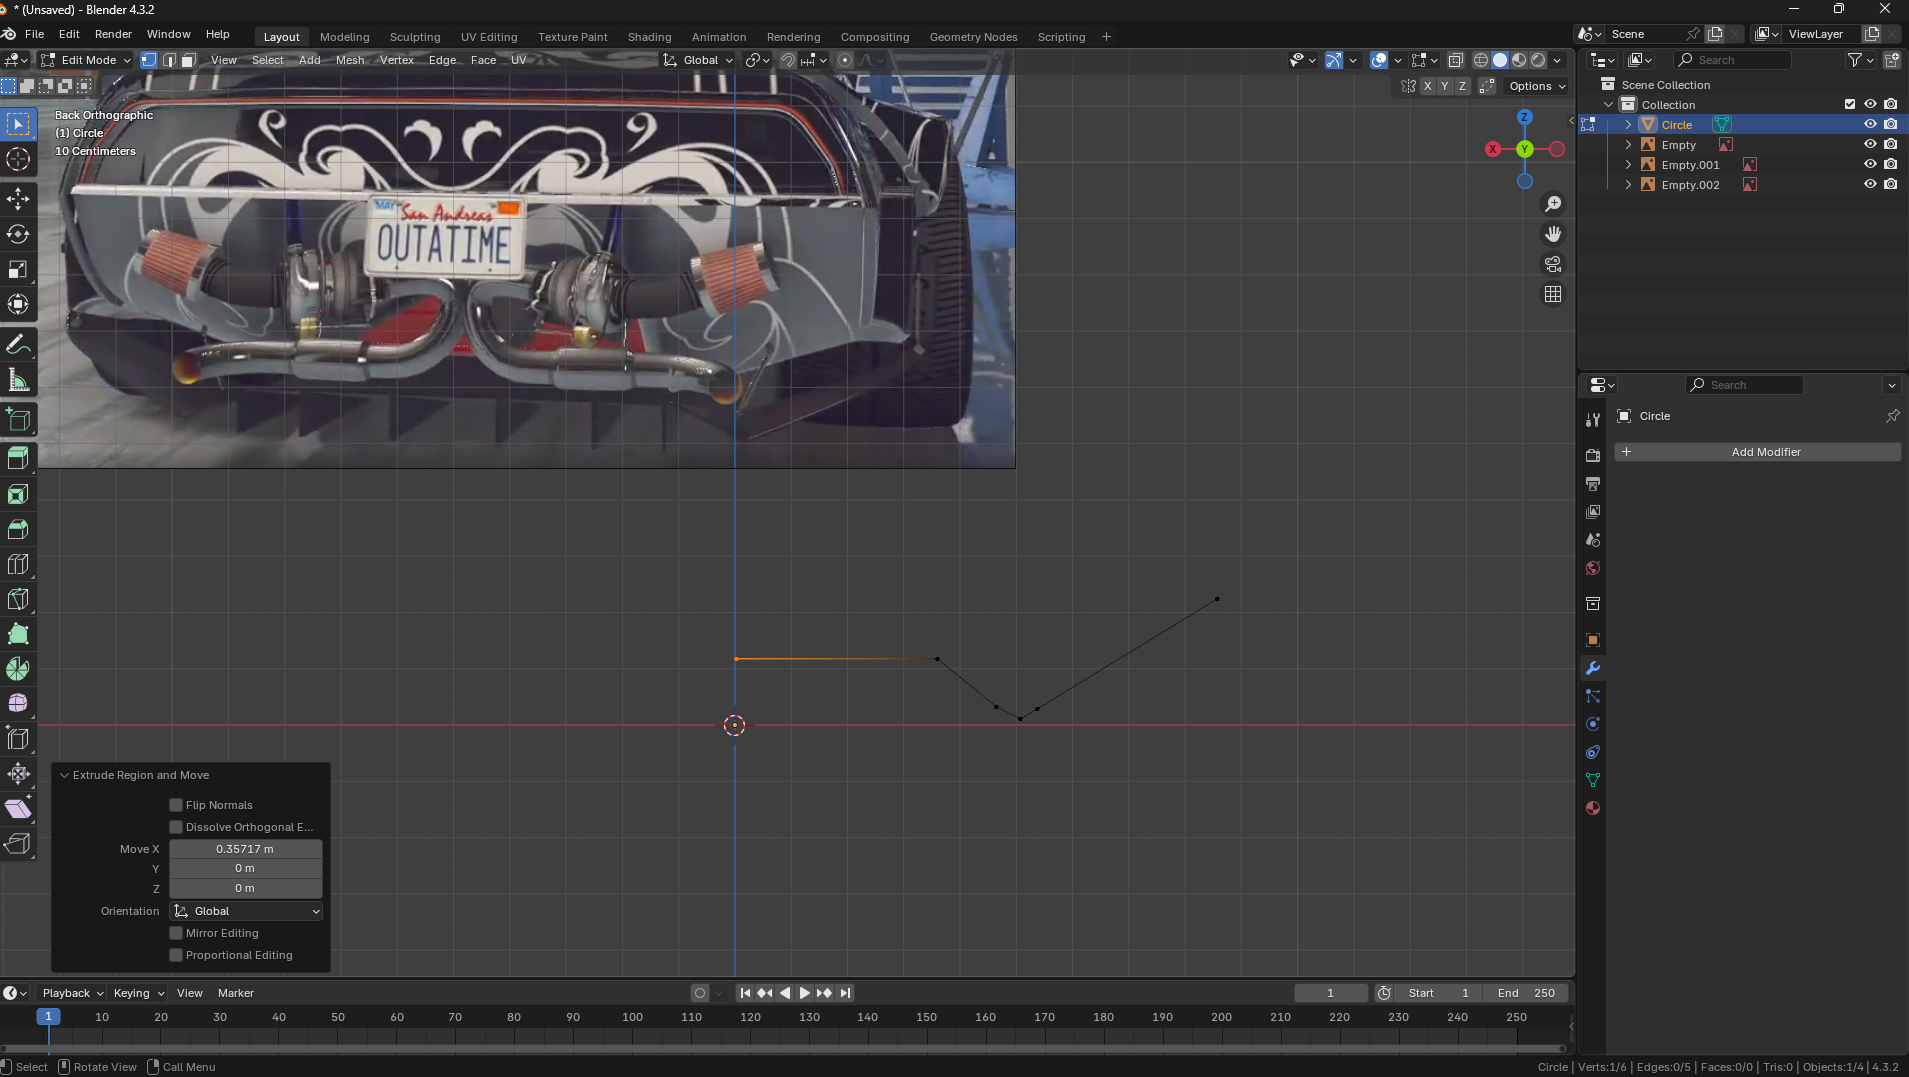Viewport: 1909px width, 1077px height.
Task: Switch to orthographic grid view icon
Action: (x=1553, y=294)
